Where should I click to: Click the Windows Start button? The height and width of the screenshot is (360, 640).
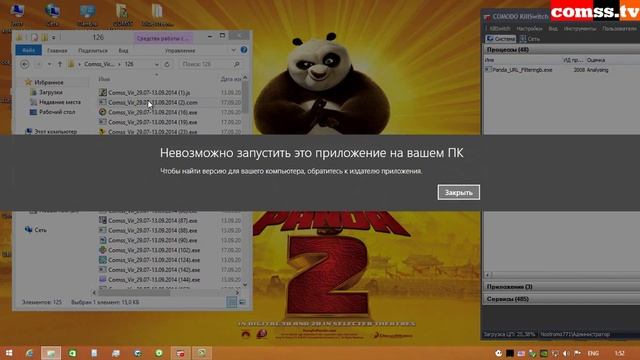click(9, 353)
